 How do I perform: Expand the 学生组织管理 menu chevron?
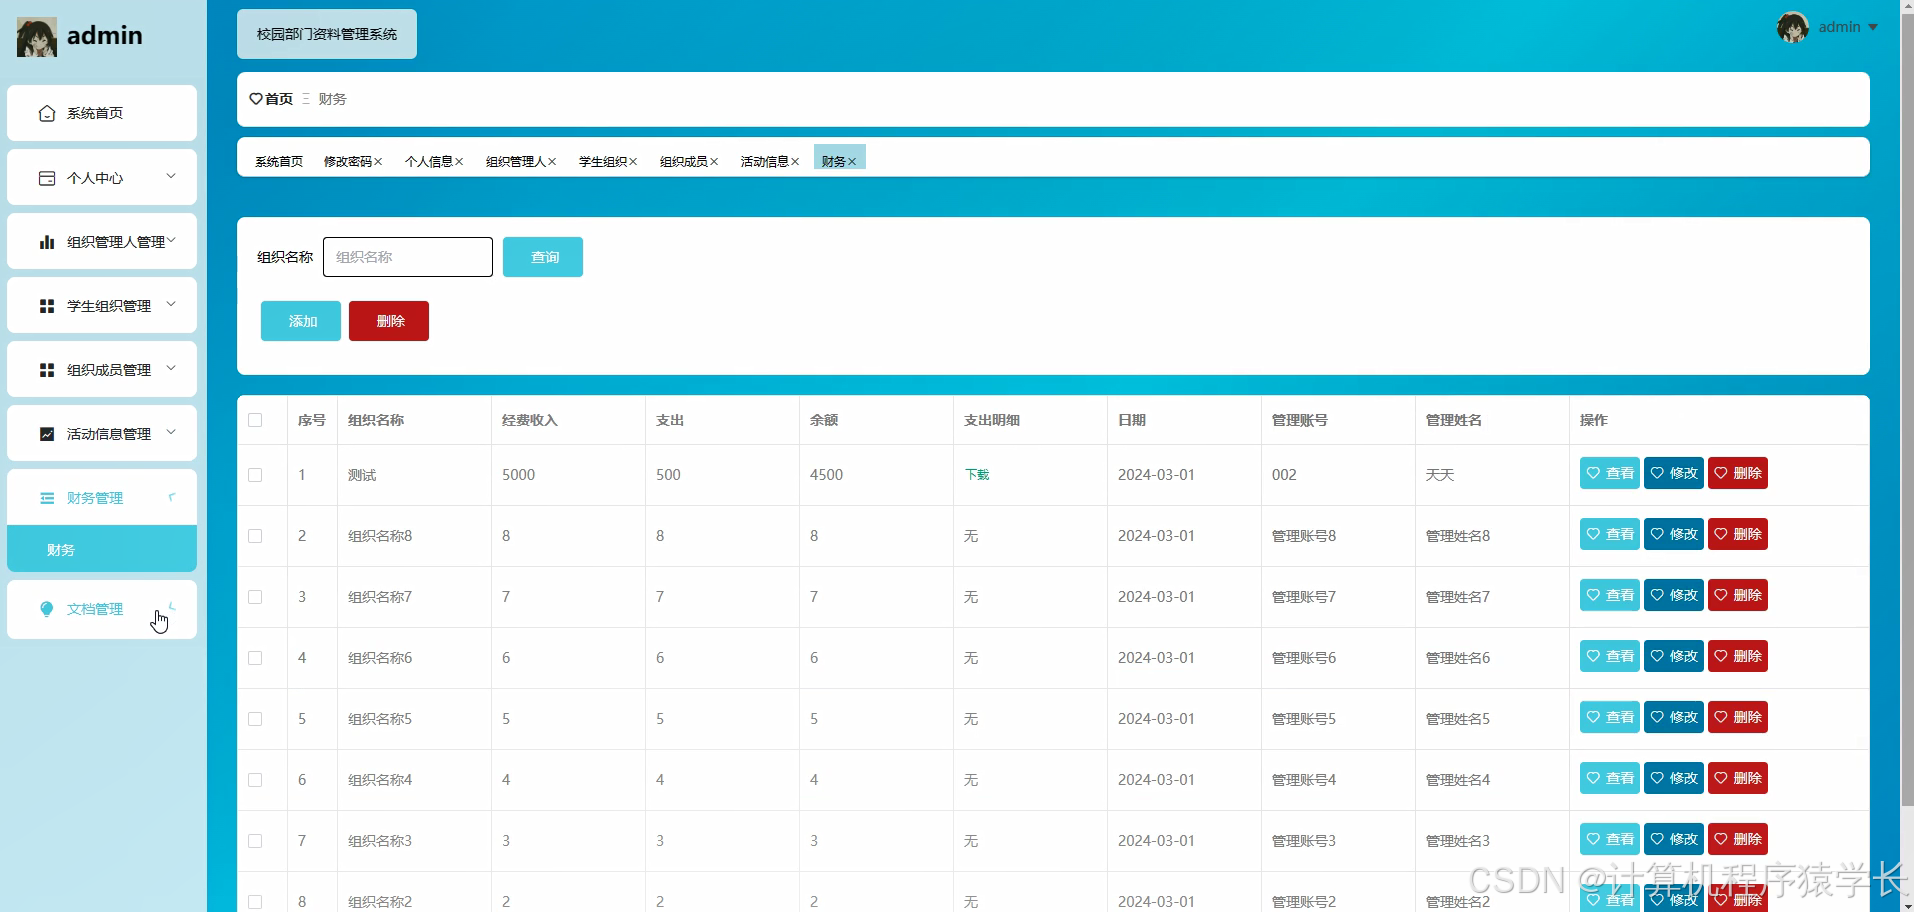coord(171,304)
